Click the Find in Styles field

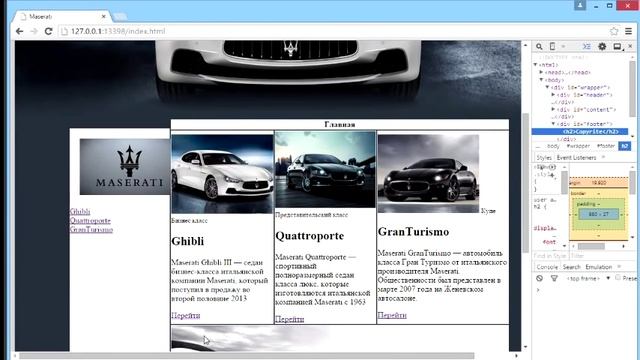pyautogui.click(x=550, y=256)
